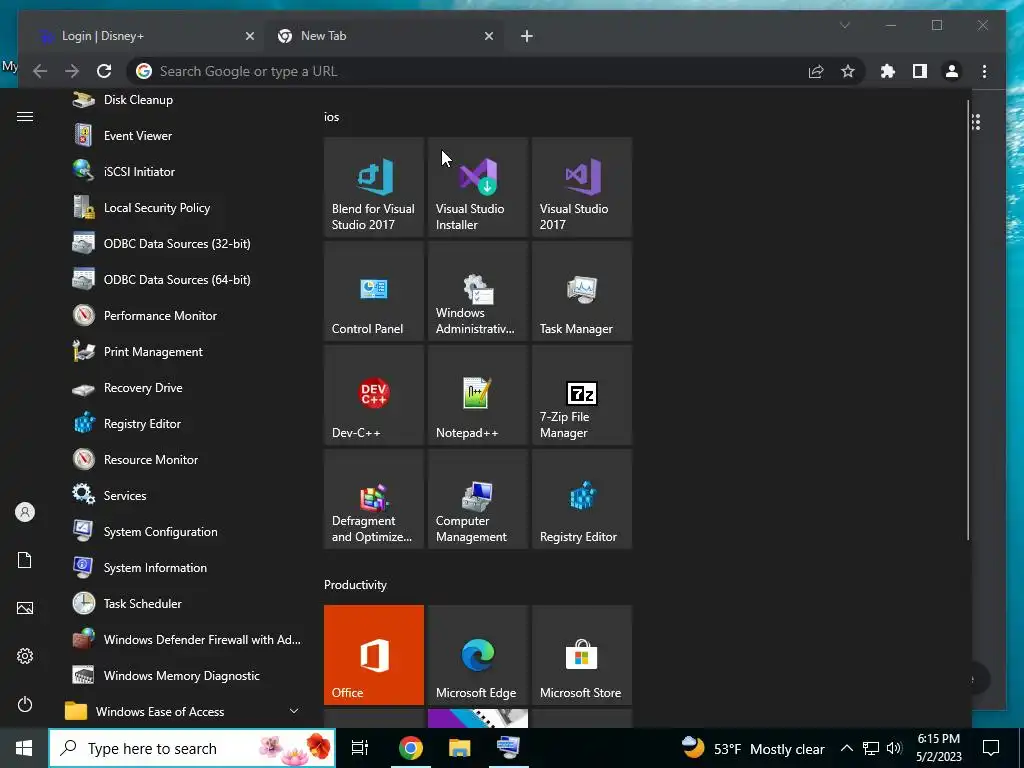Expand the Start menu hamburger button
Screen dimensions: 1024x768
click(25, 117)
